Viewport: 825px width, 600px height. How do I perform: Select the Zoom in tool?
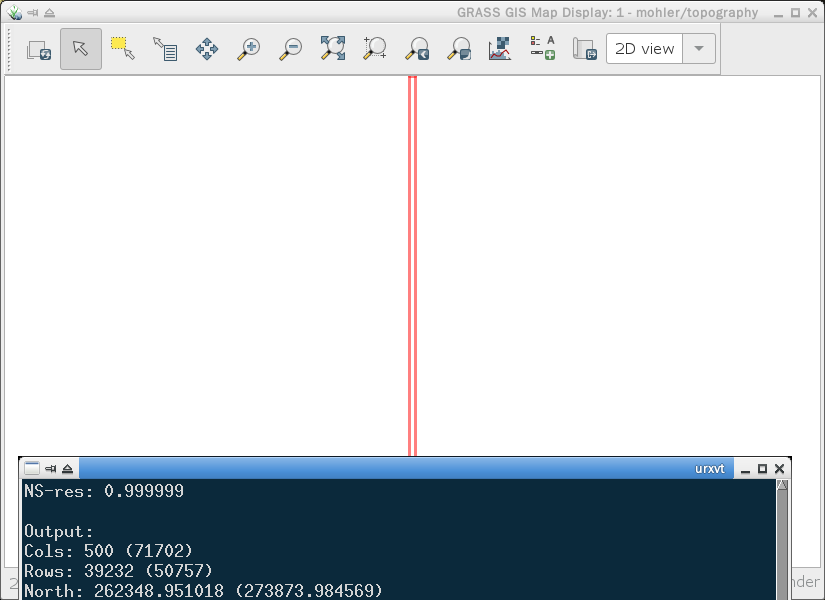coord(249,49)
